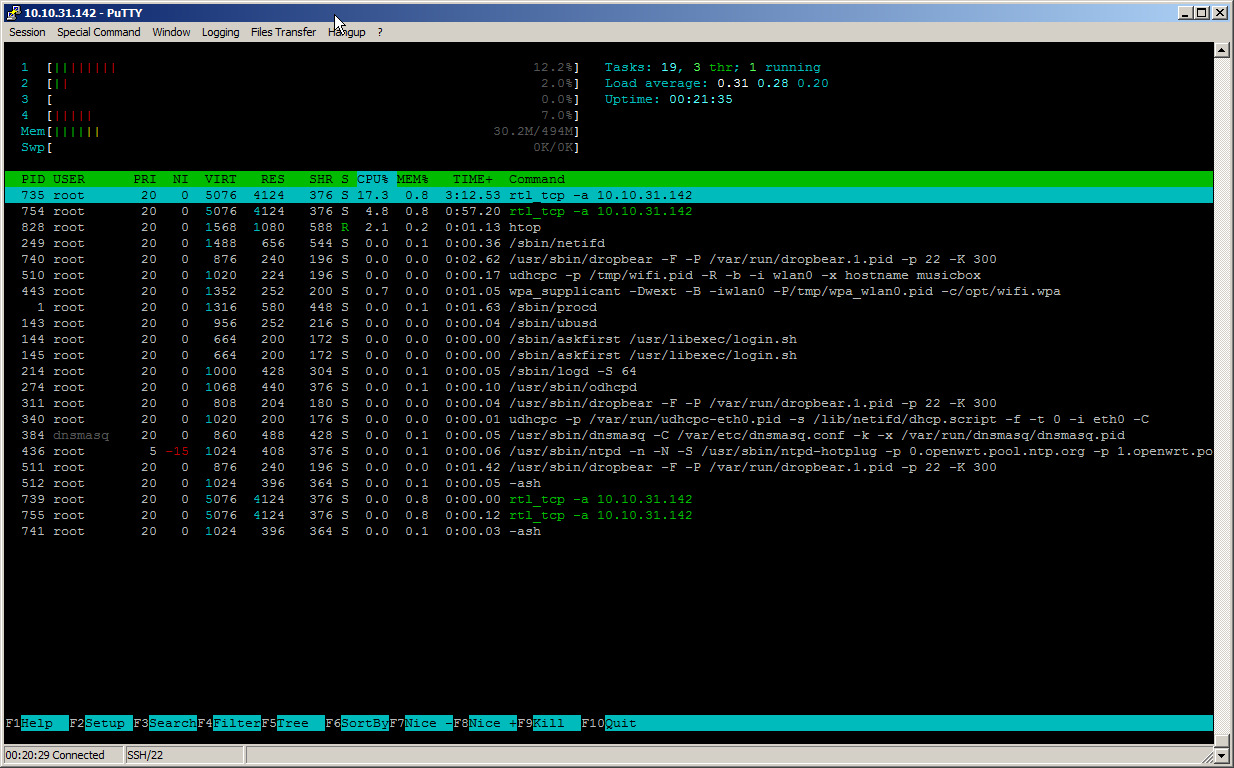Click the F8 Nice + button
The width and height of the screenshot is (1234, 768).
point(485,723)
